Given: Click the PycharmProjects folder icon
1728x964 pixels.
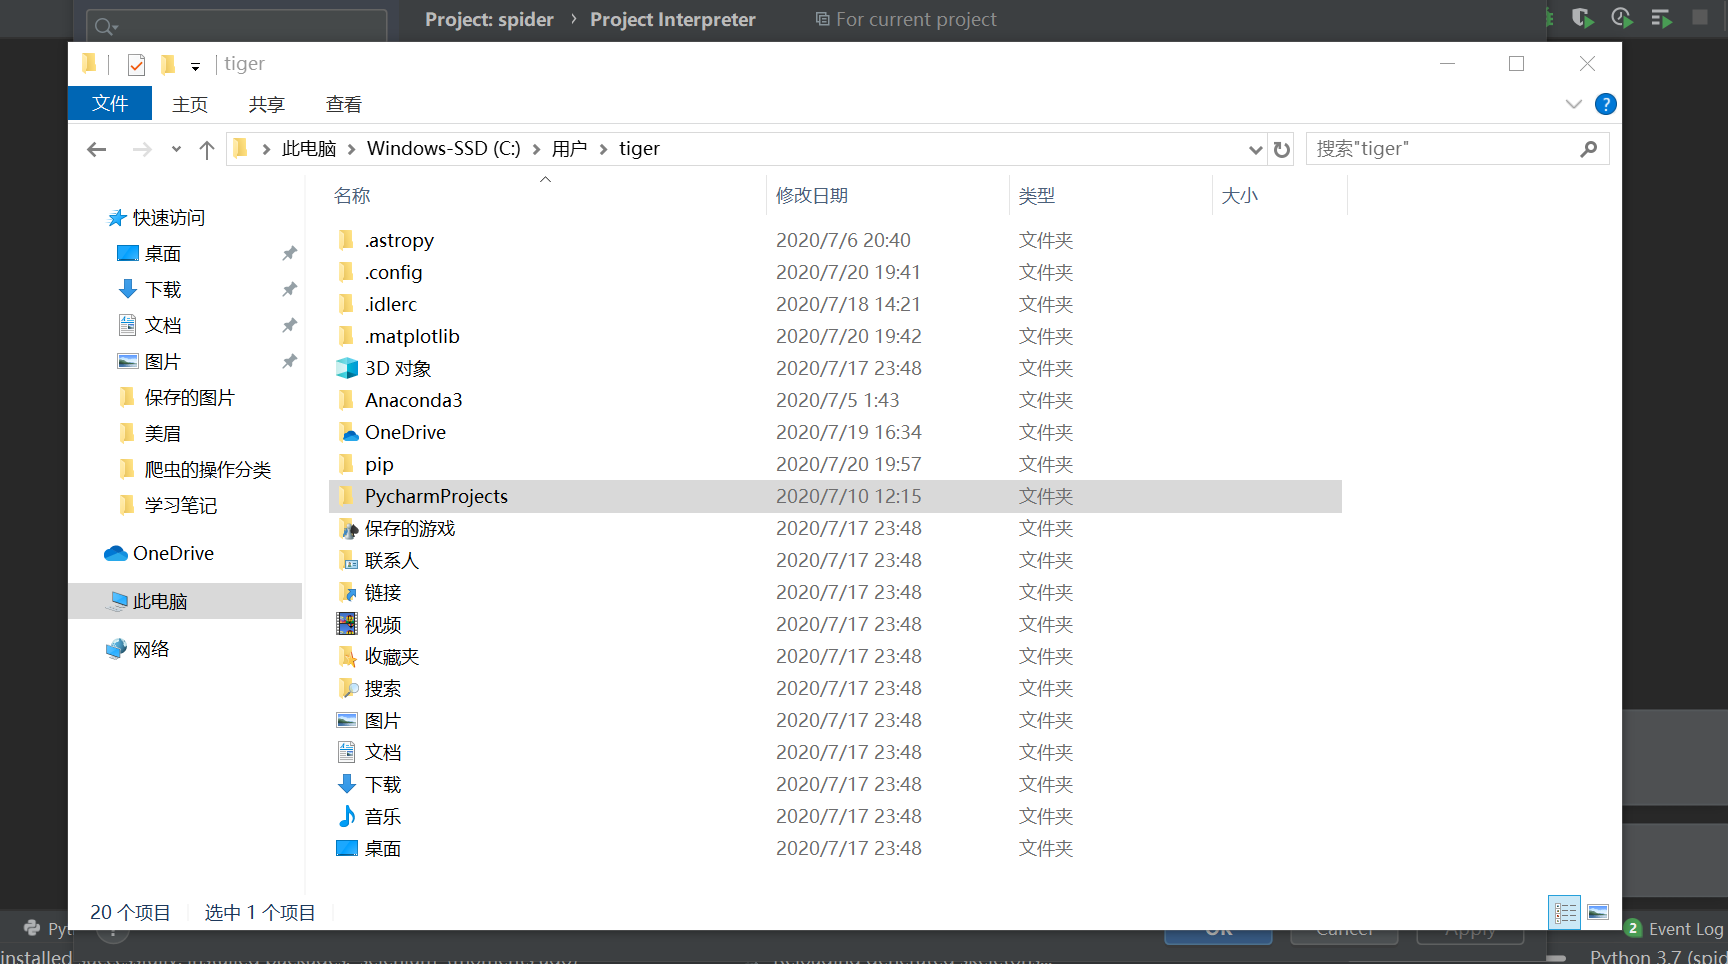Looking at the screenshot, I should coord(347,496).
